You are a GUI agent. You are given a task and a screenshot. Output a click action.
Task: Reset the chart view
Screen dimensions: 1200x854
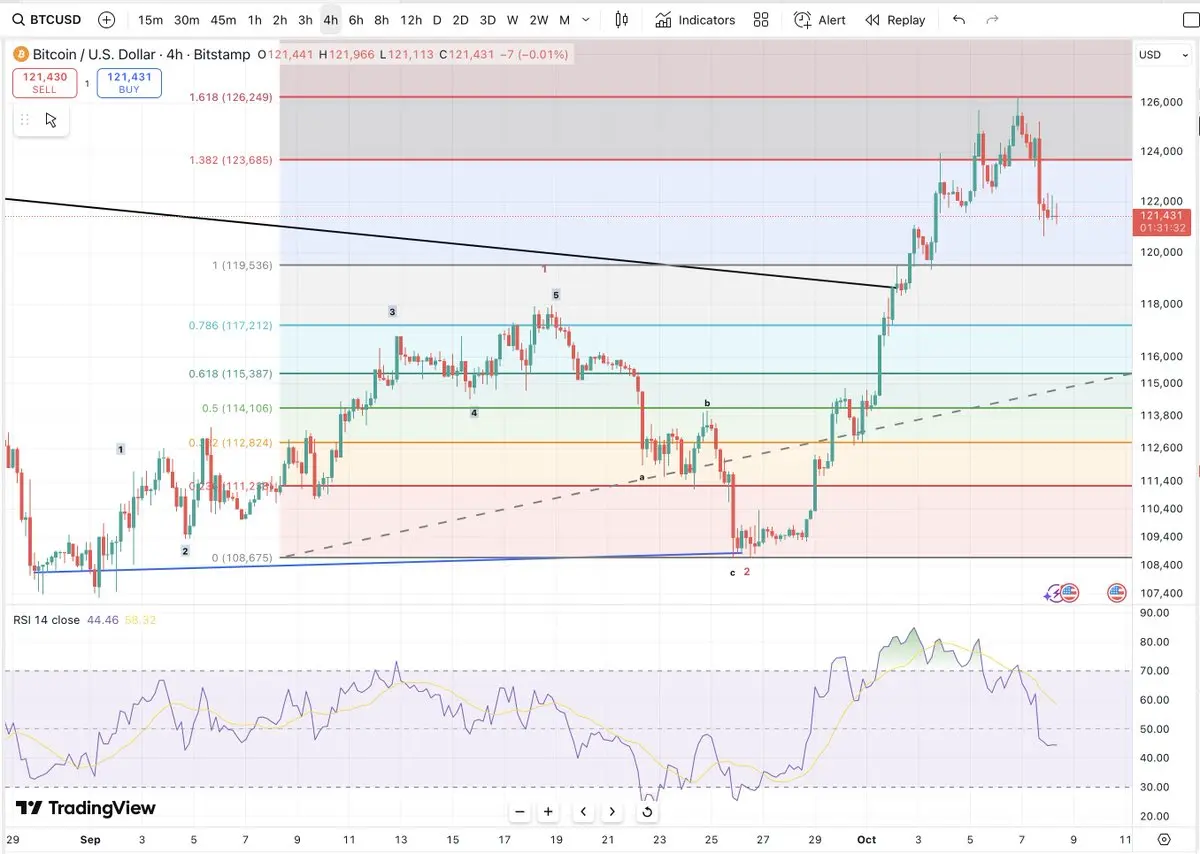[647, 812]
